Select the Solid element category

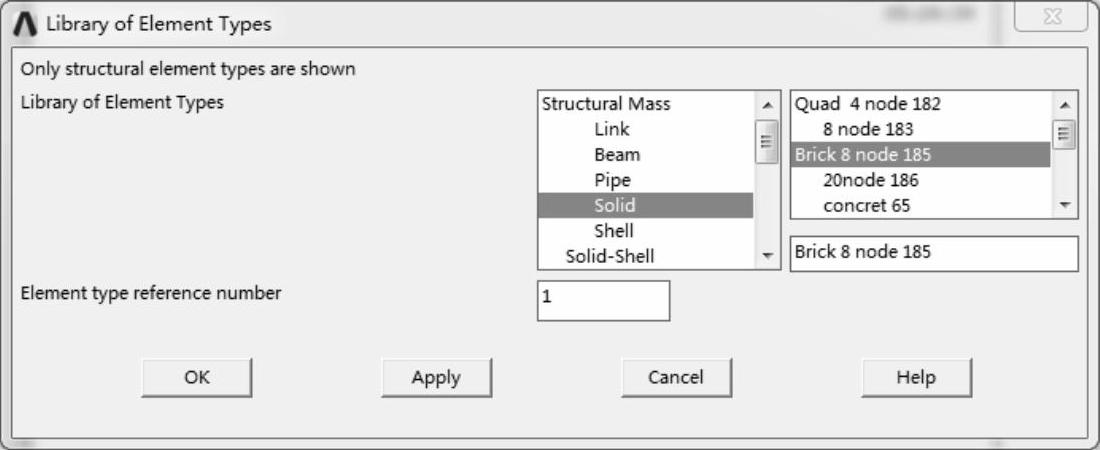(x=615, y=206)
